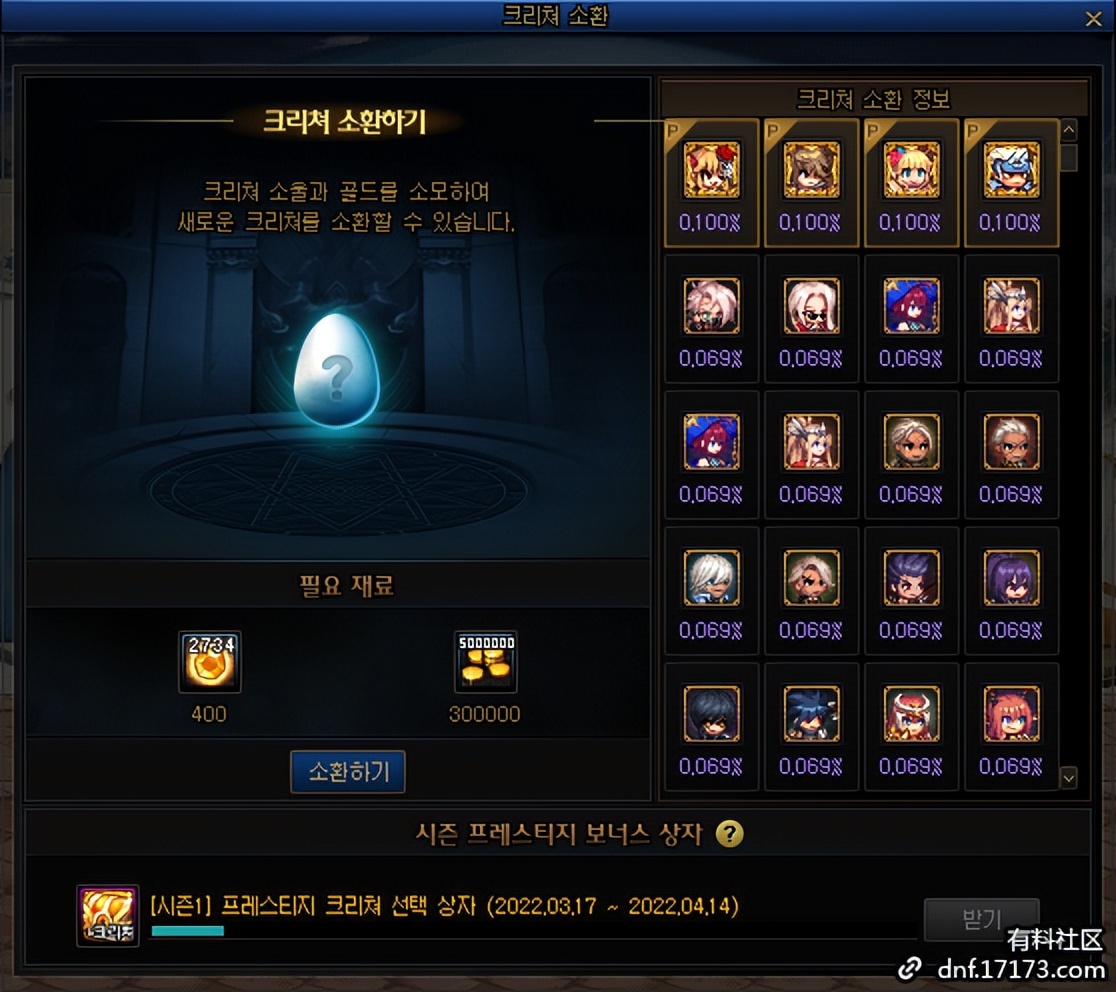Image resolution: width=1116 pixels, height=992 pixels.
Task: Click the creature list scrollbar thumb
Action: 1068,158
